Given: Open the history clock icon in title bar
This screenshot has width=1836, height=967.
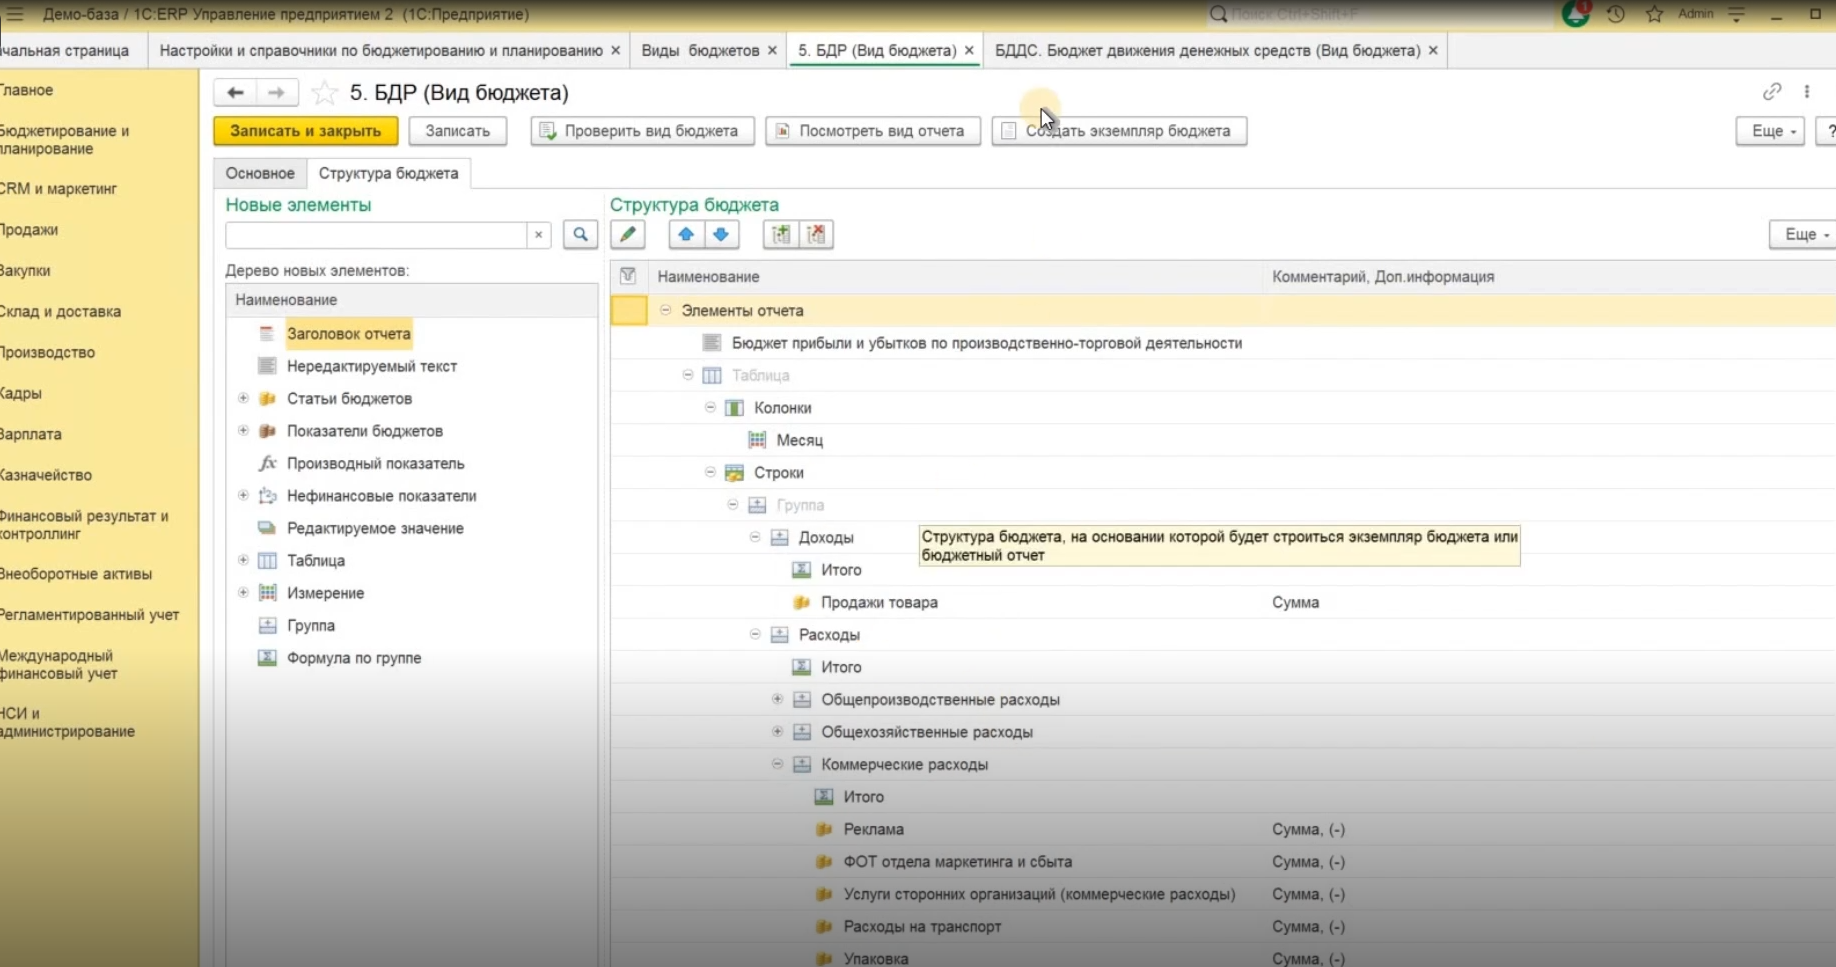Looking at the screenshot, I should [x=1615, y=14].
